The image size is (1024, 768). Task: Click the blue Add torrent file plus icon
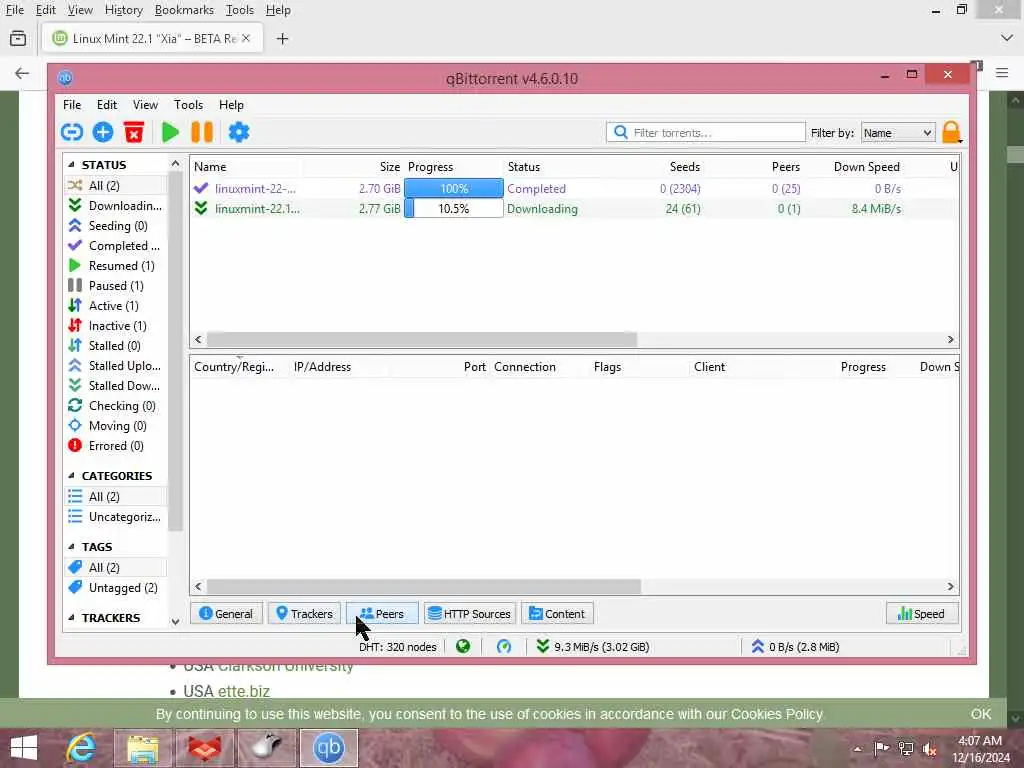pos(103,133)
